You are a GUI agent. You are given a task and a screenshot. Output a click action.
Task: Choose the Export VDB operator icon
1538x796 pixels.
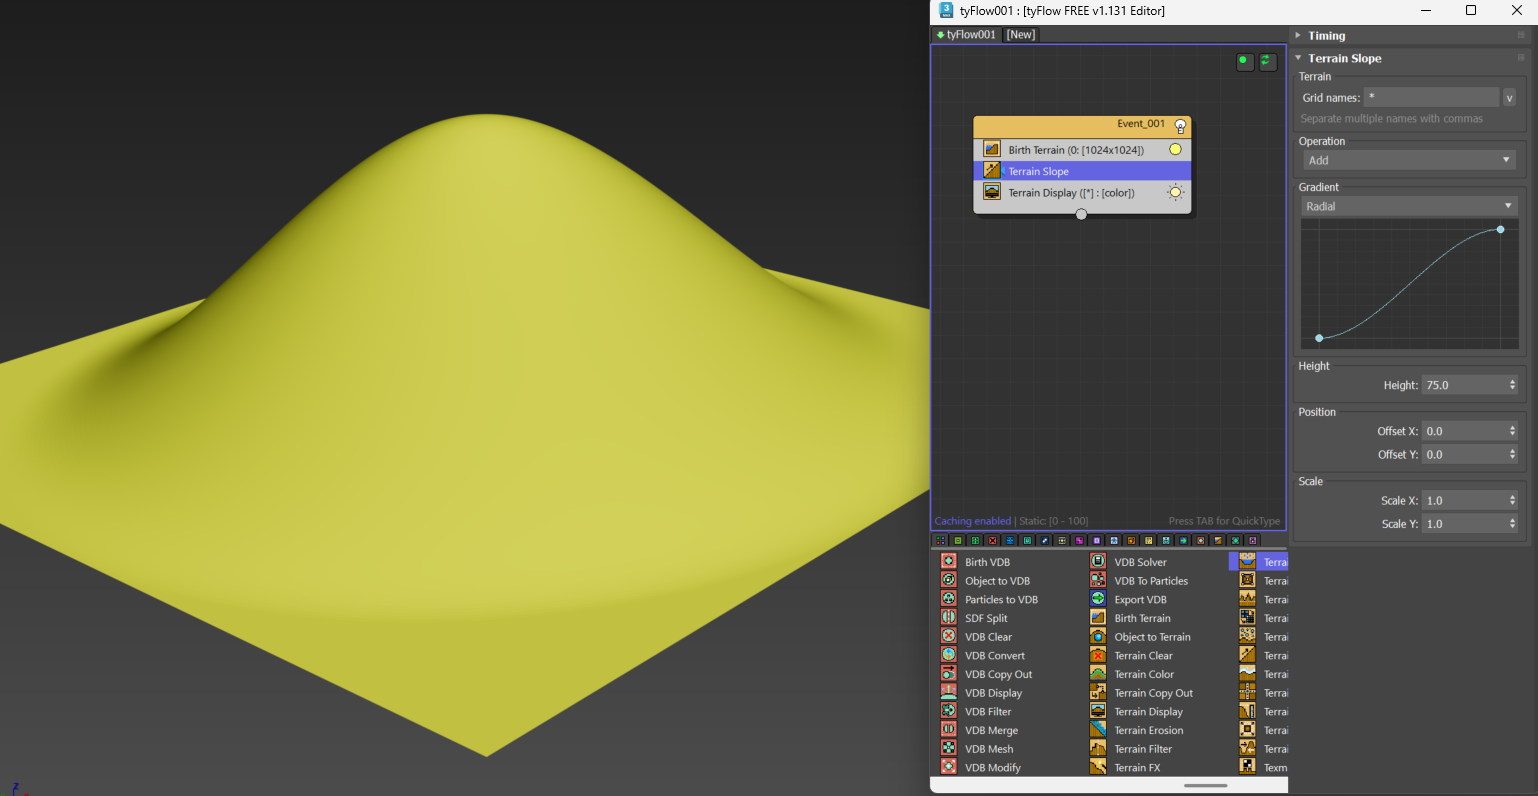point(1098,599)
